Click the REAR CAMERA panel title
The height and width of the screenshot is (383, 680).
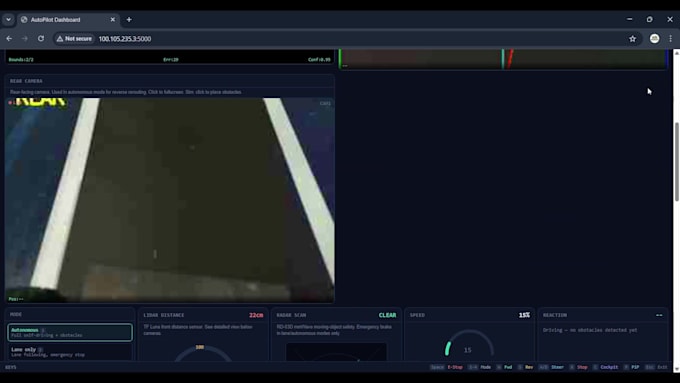coord(26,81)
